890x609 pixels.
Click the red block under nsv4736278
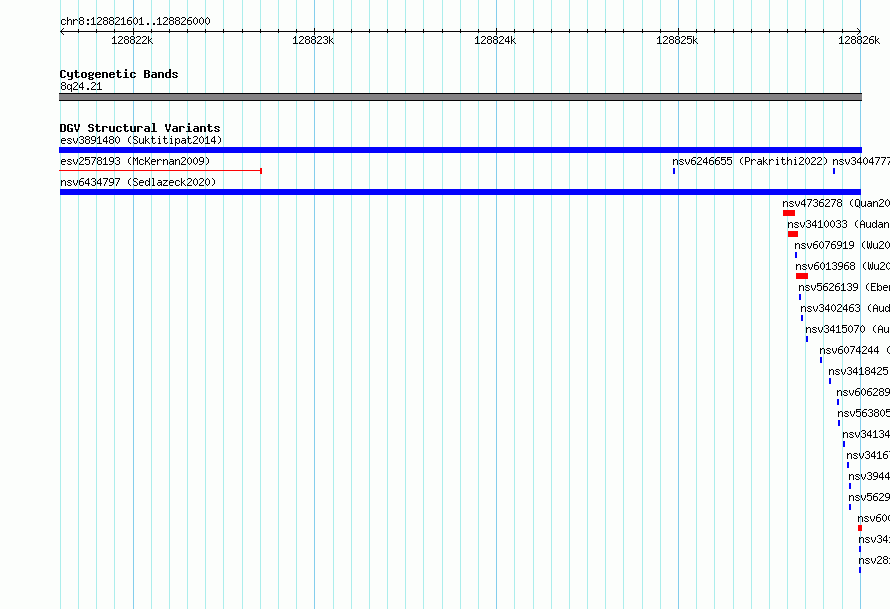(x=788, y=213)
